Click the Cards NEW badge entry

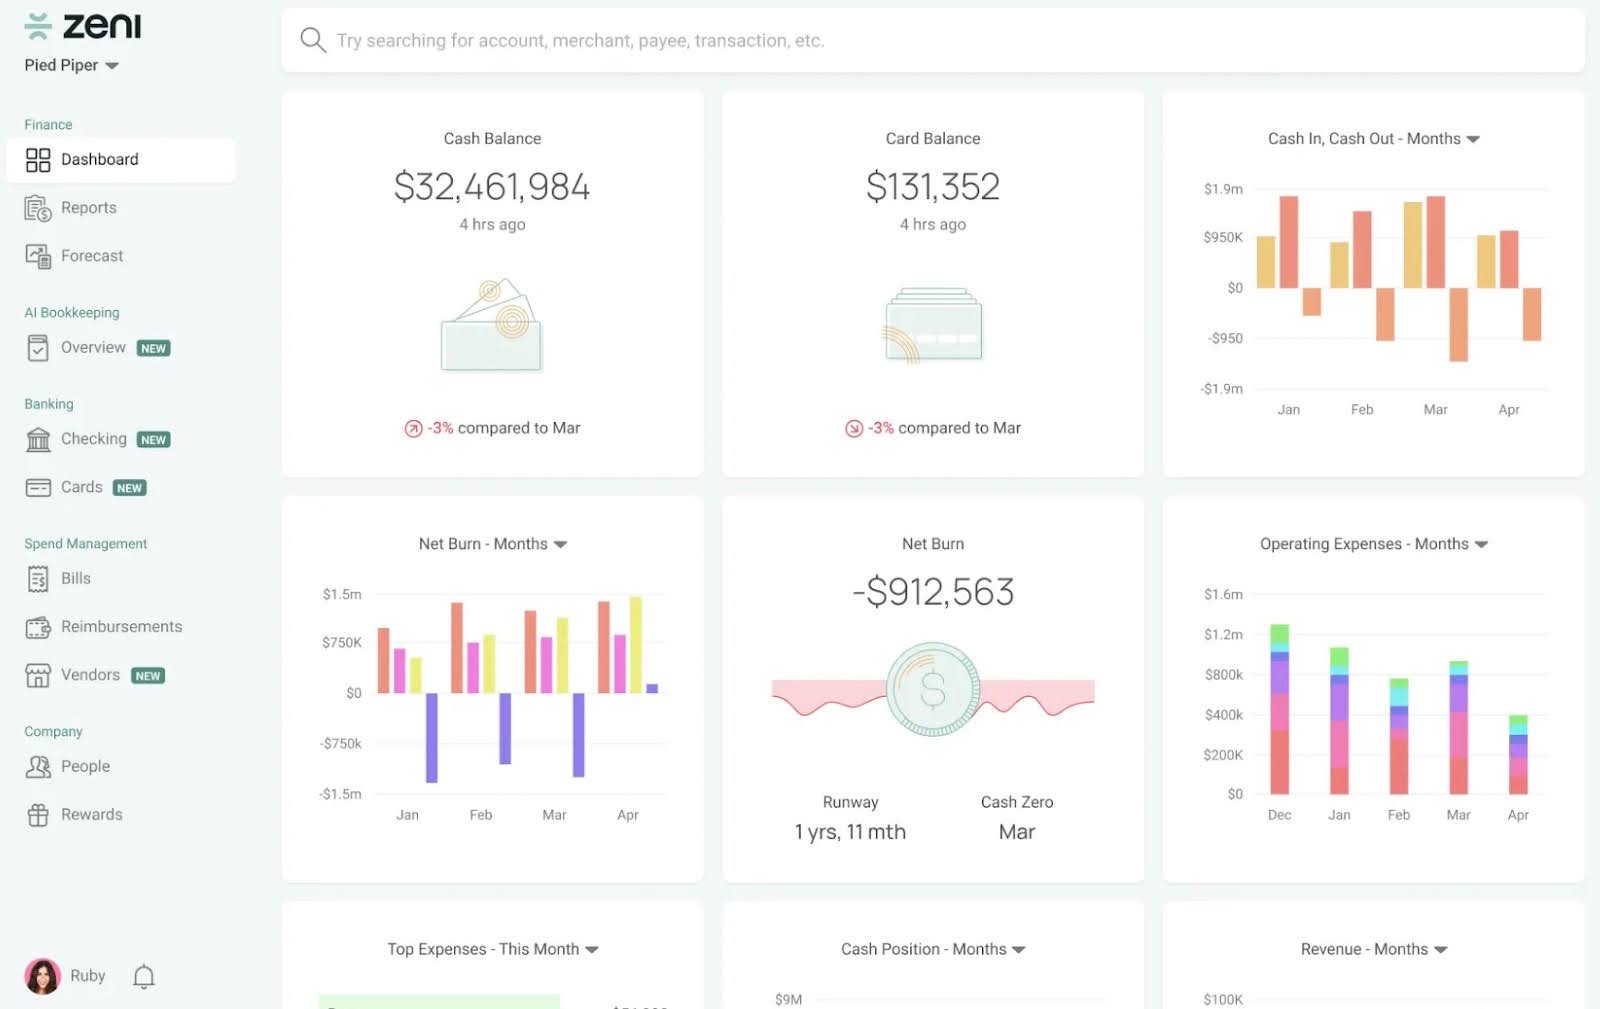129,487
